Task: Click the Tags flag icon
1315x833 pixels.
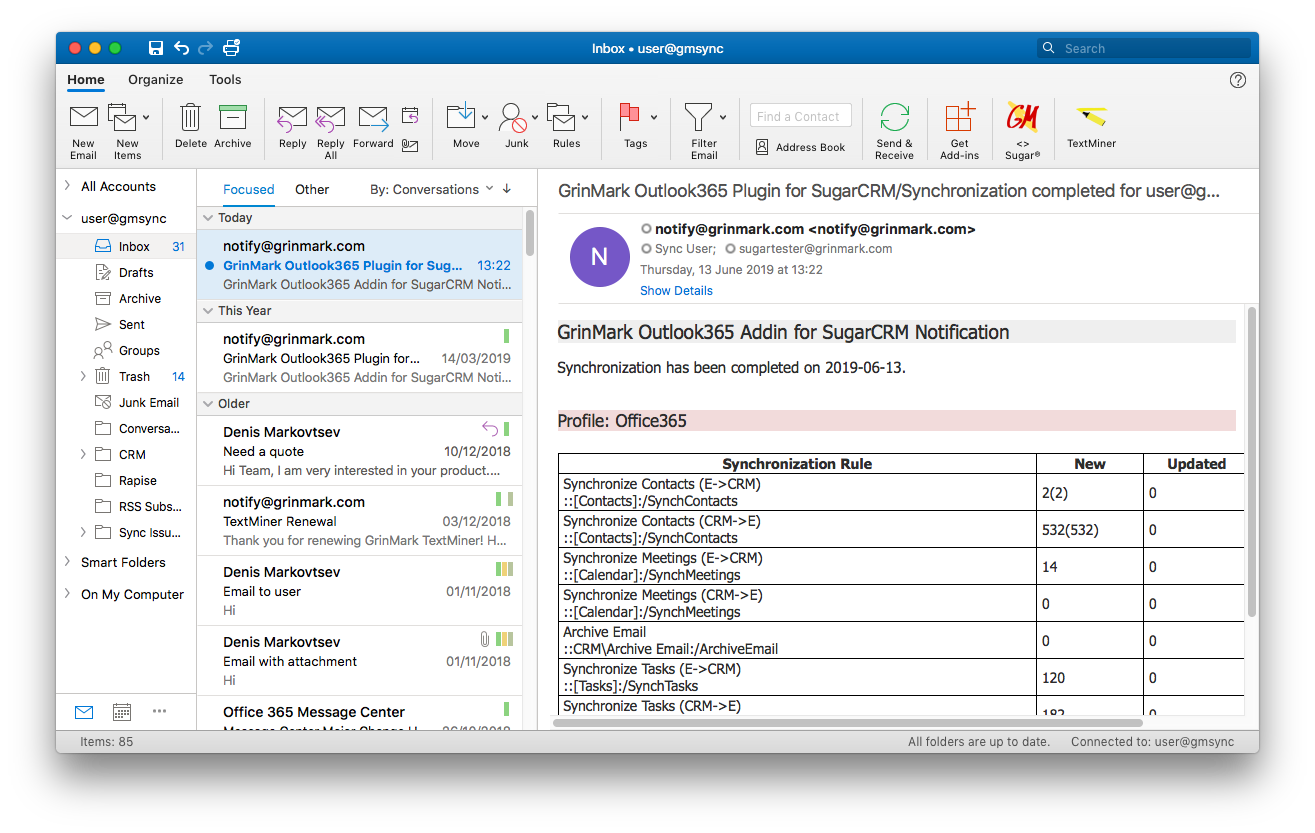Action: pos(630,116)
